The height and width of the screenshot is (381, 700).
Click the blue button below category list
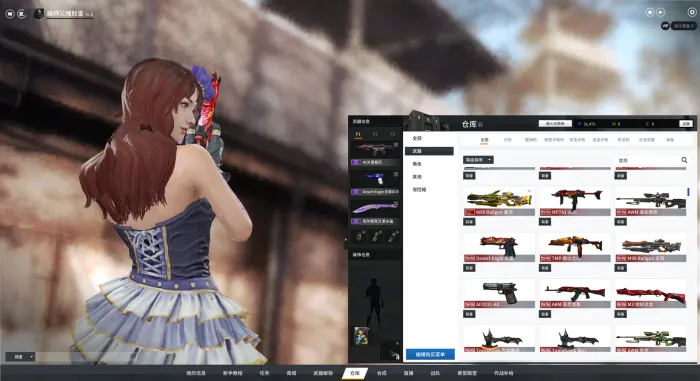(x=430, y=354)
